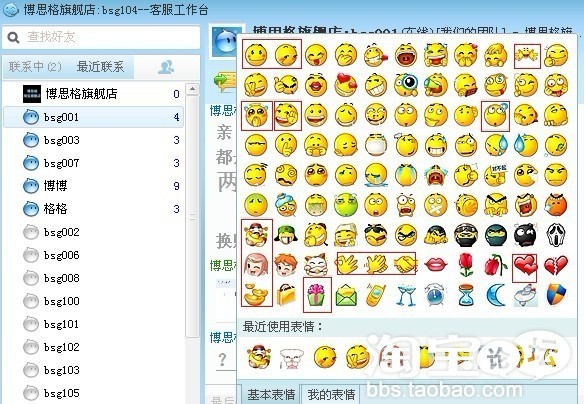This screenshot has height=404, width=584.
Task: Pick the heart-eyes love emoticon
Action: pos(346,85)
